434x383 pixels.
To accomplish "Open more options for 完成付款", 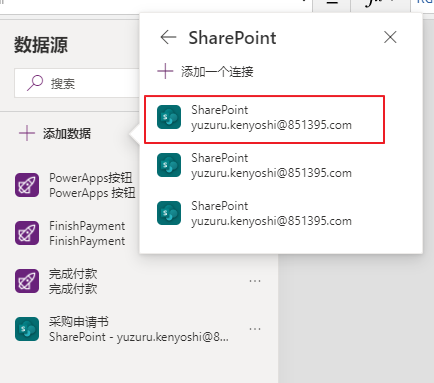I will [x=255, y=281].
